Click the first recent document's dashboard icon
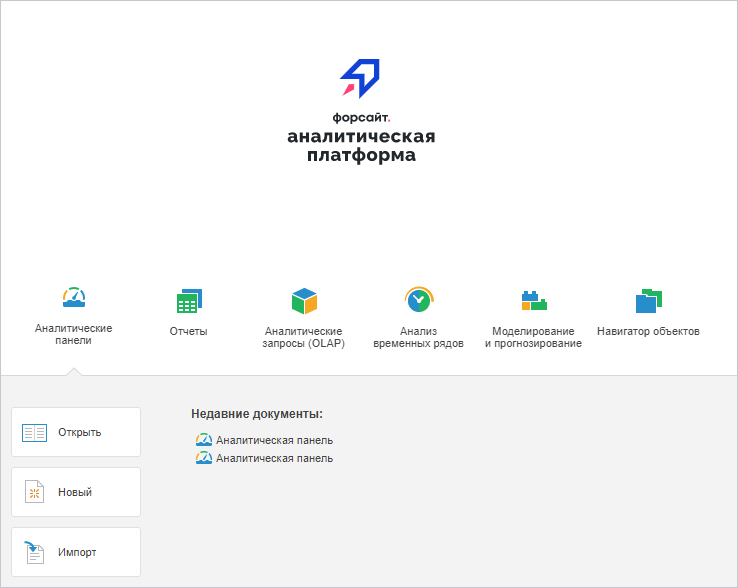 click(204, 440)
